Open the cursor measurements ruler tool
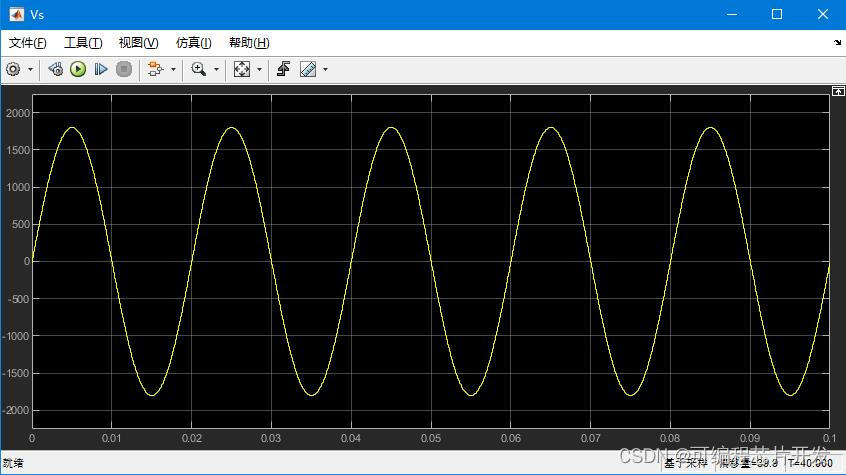The height and width of the screenshot is (475, 846). [x=308, y=69]
